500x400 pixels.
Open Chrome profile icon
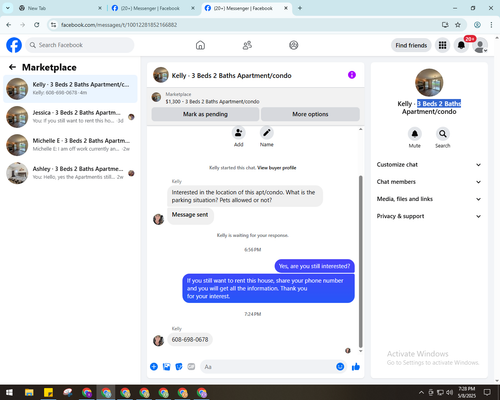pos(477,25)
